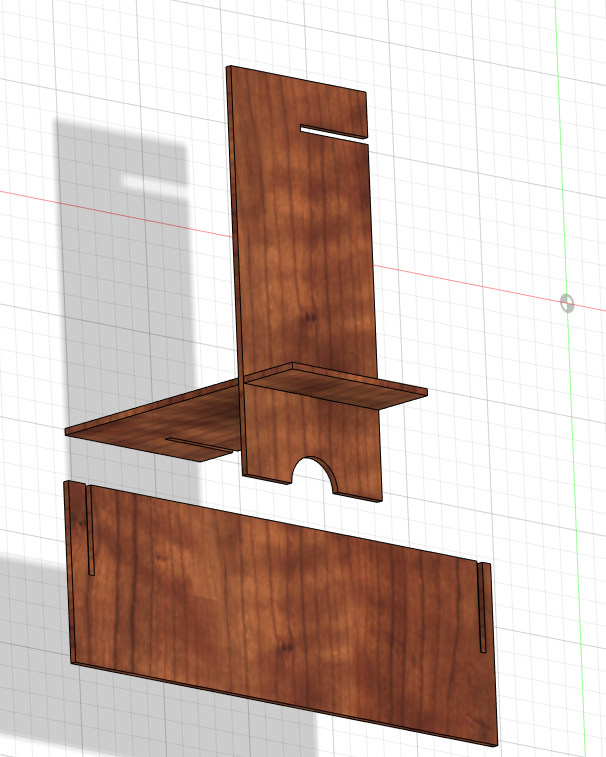The height and width of the screenshot is (757, 606).
Task: Click the left slot in the bottom panel
Action: pyautogui.click(x=90, y=530)
